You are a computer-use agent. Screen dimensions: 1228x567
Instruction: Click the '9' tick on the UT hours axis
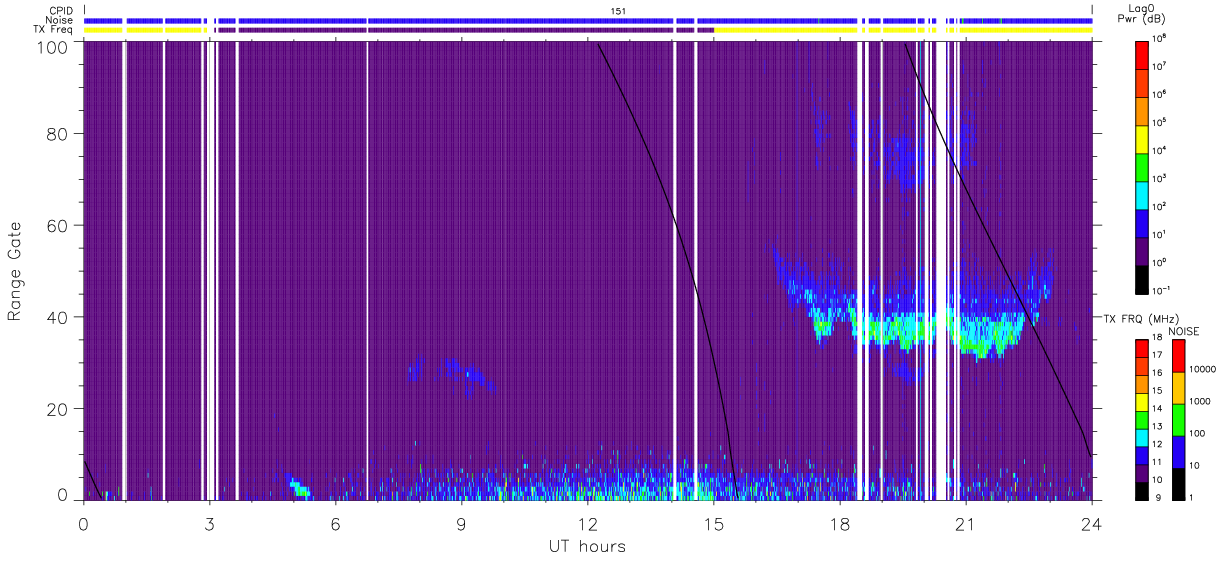click(462, 523)
